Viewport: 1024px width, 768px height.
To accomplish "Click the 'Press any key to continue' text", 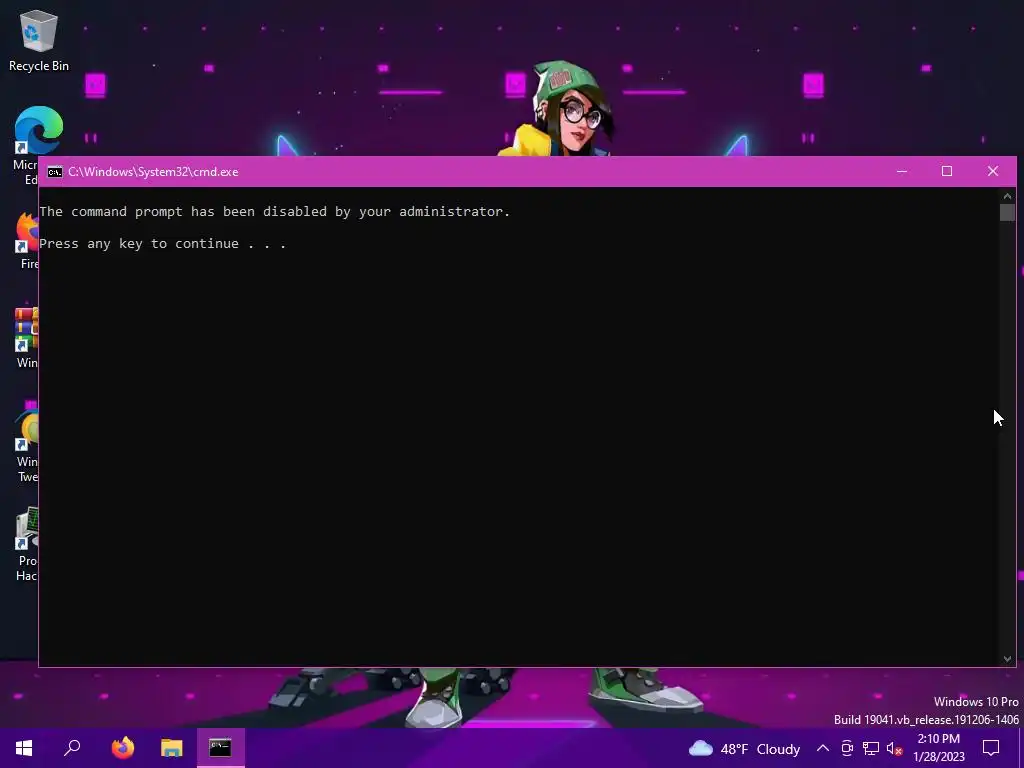I will pos(162,244).
